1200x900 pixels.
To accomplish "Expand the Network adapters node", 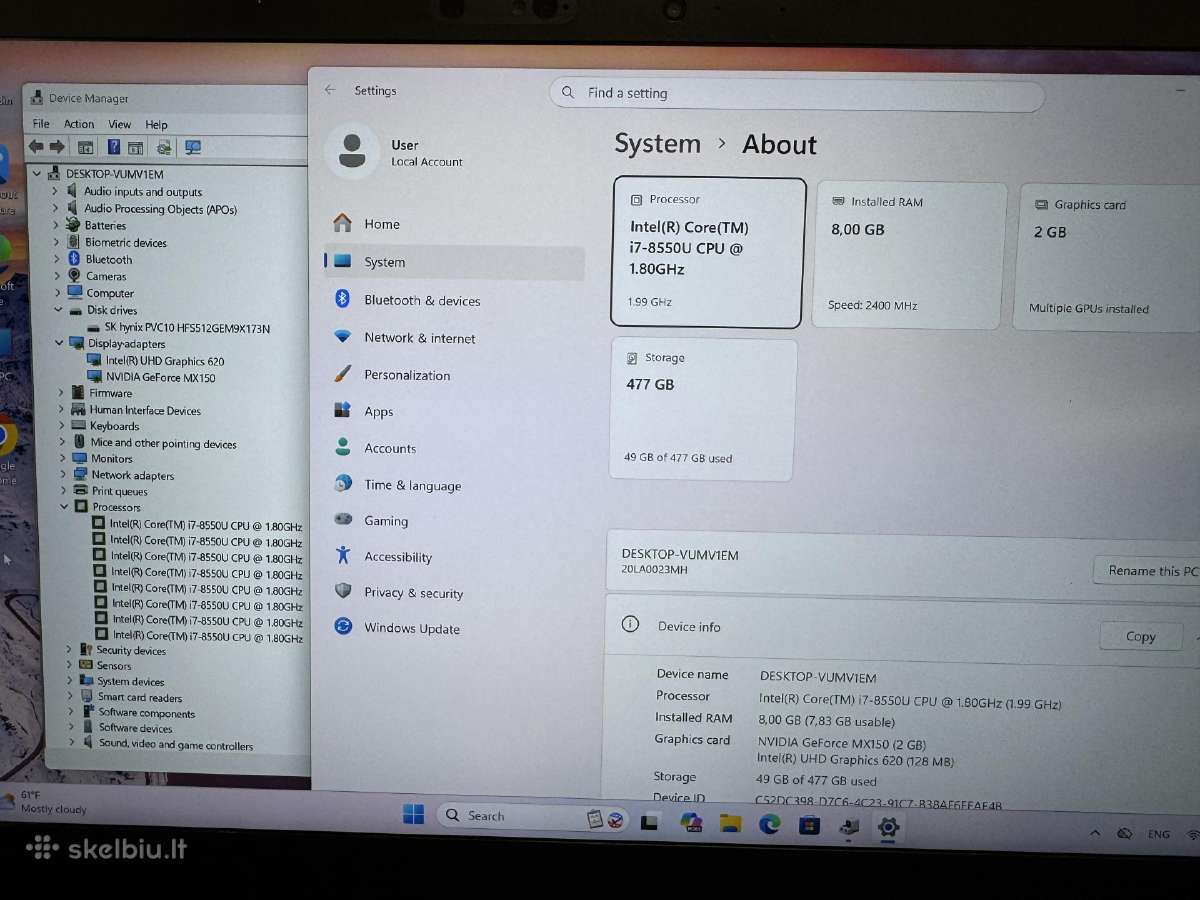I will pos(63,475).
